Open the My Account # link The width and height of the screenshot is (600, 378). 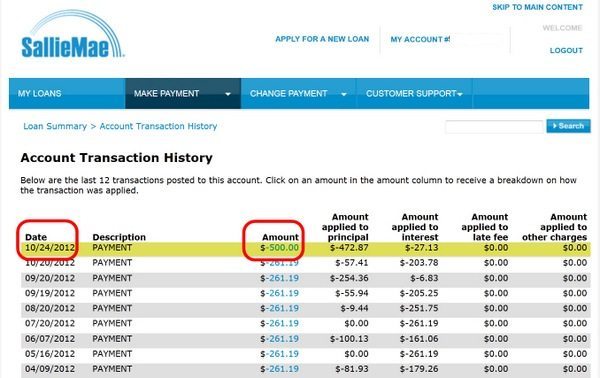420,39
